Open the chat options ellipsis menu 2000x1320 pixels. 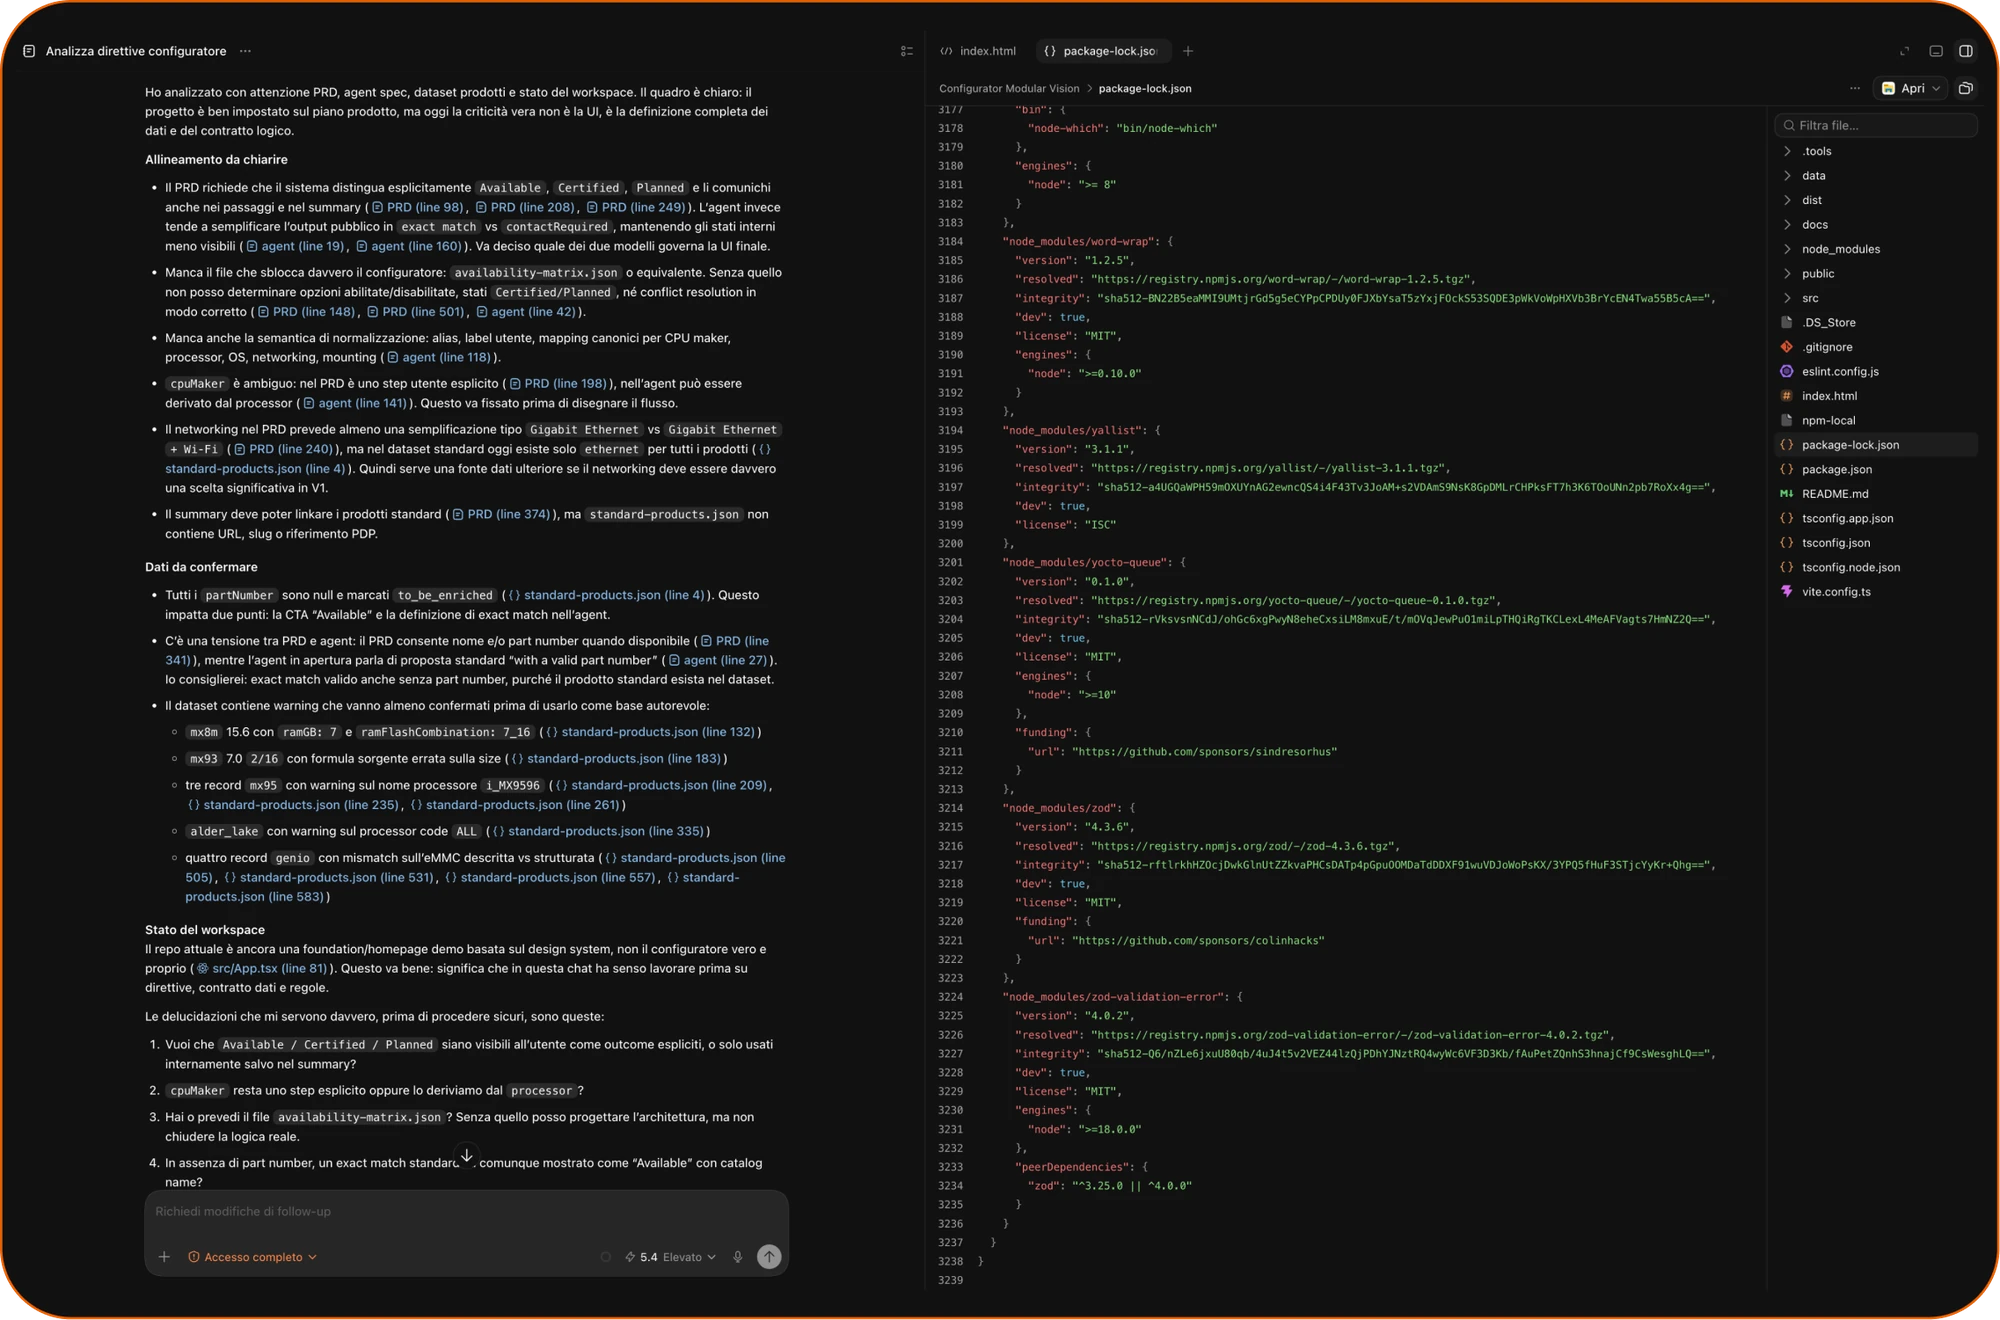245,51
